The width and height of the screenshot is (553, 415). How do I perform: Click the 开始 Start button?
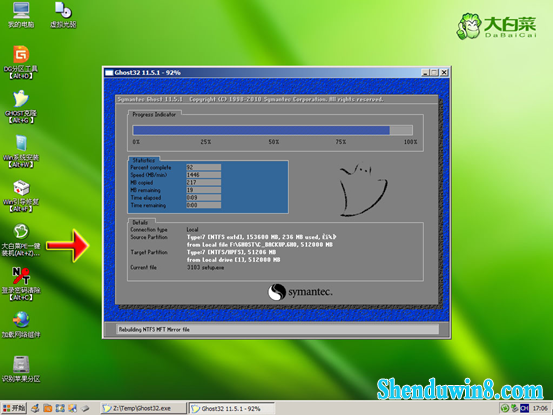click(x=14, y=408)
